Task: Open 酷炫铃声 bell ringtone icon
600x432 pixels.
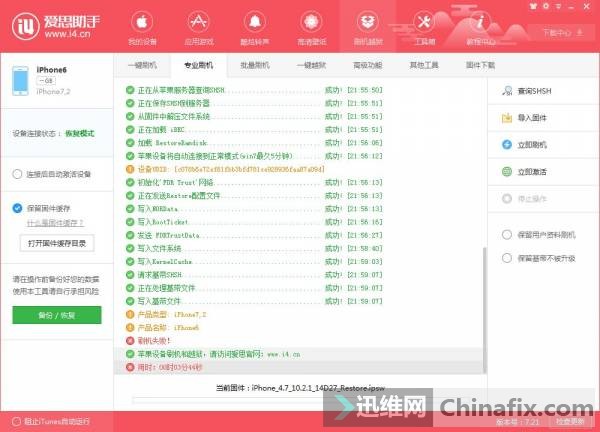Action: pyautogui.click(x=254, y=22)
